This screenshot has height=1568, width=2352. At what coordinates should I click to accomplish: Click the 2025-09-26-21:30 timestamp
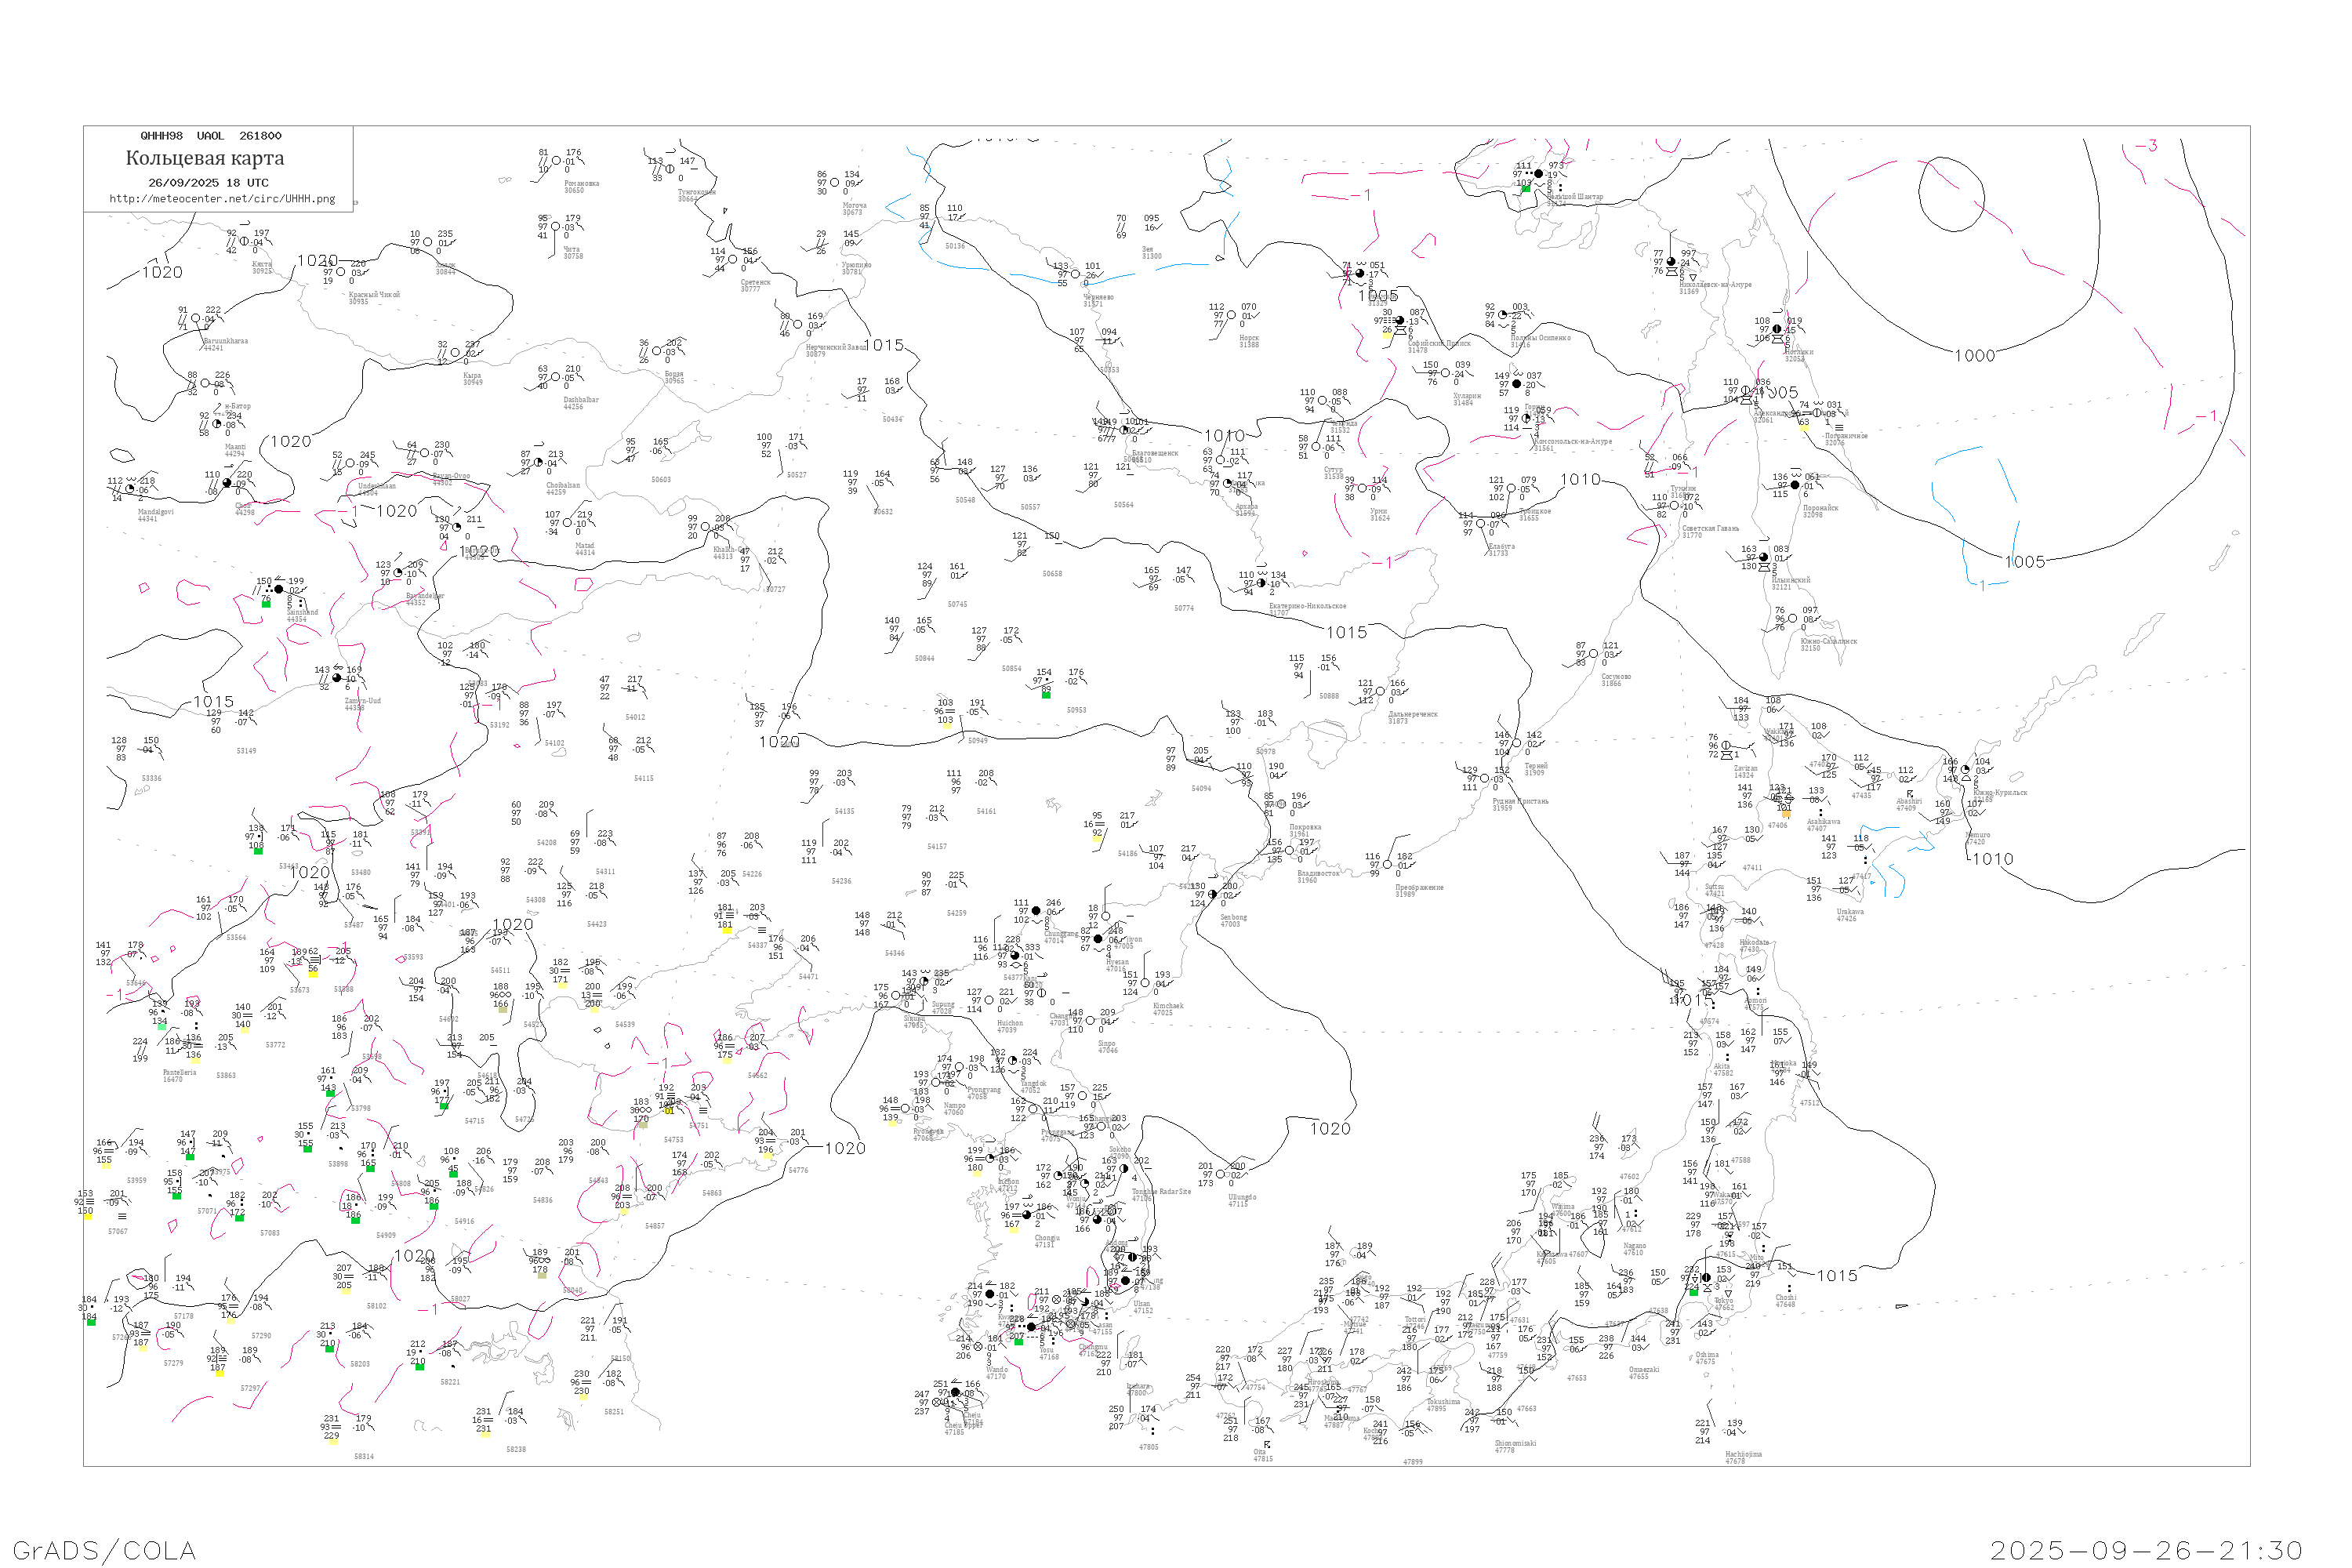2146,1551
